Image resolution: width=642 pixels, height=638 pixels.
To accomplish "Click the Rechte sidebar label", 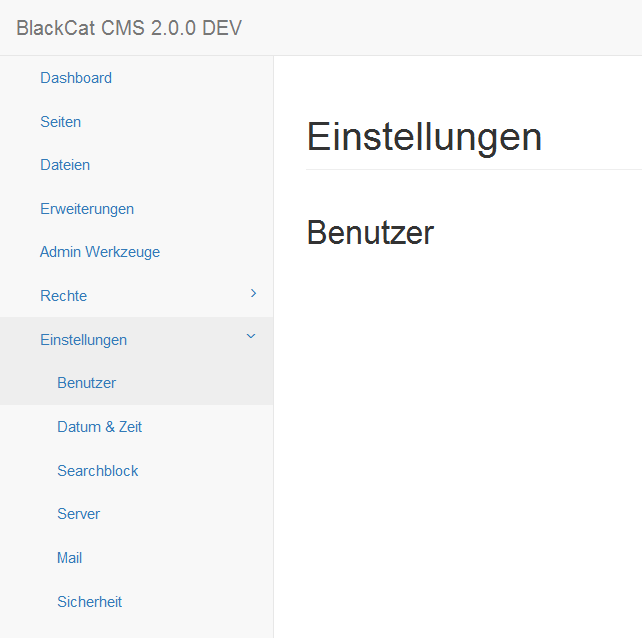I will pos(64,296).
